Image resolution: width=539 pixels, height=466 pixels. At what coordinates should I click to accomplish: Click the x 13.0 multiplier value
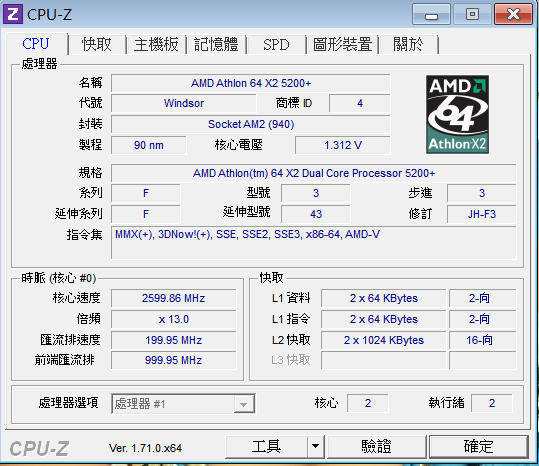(174, 319)
